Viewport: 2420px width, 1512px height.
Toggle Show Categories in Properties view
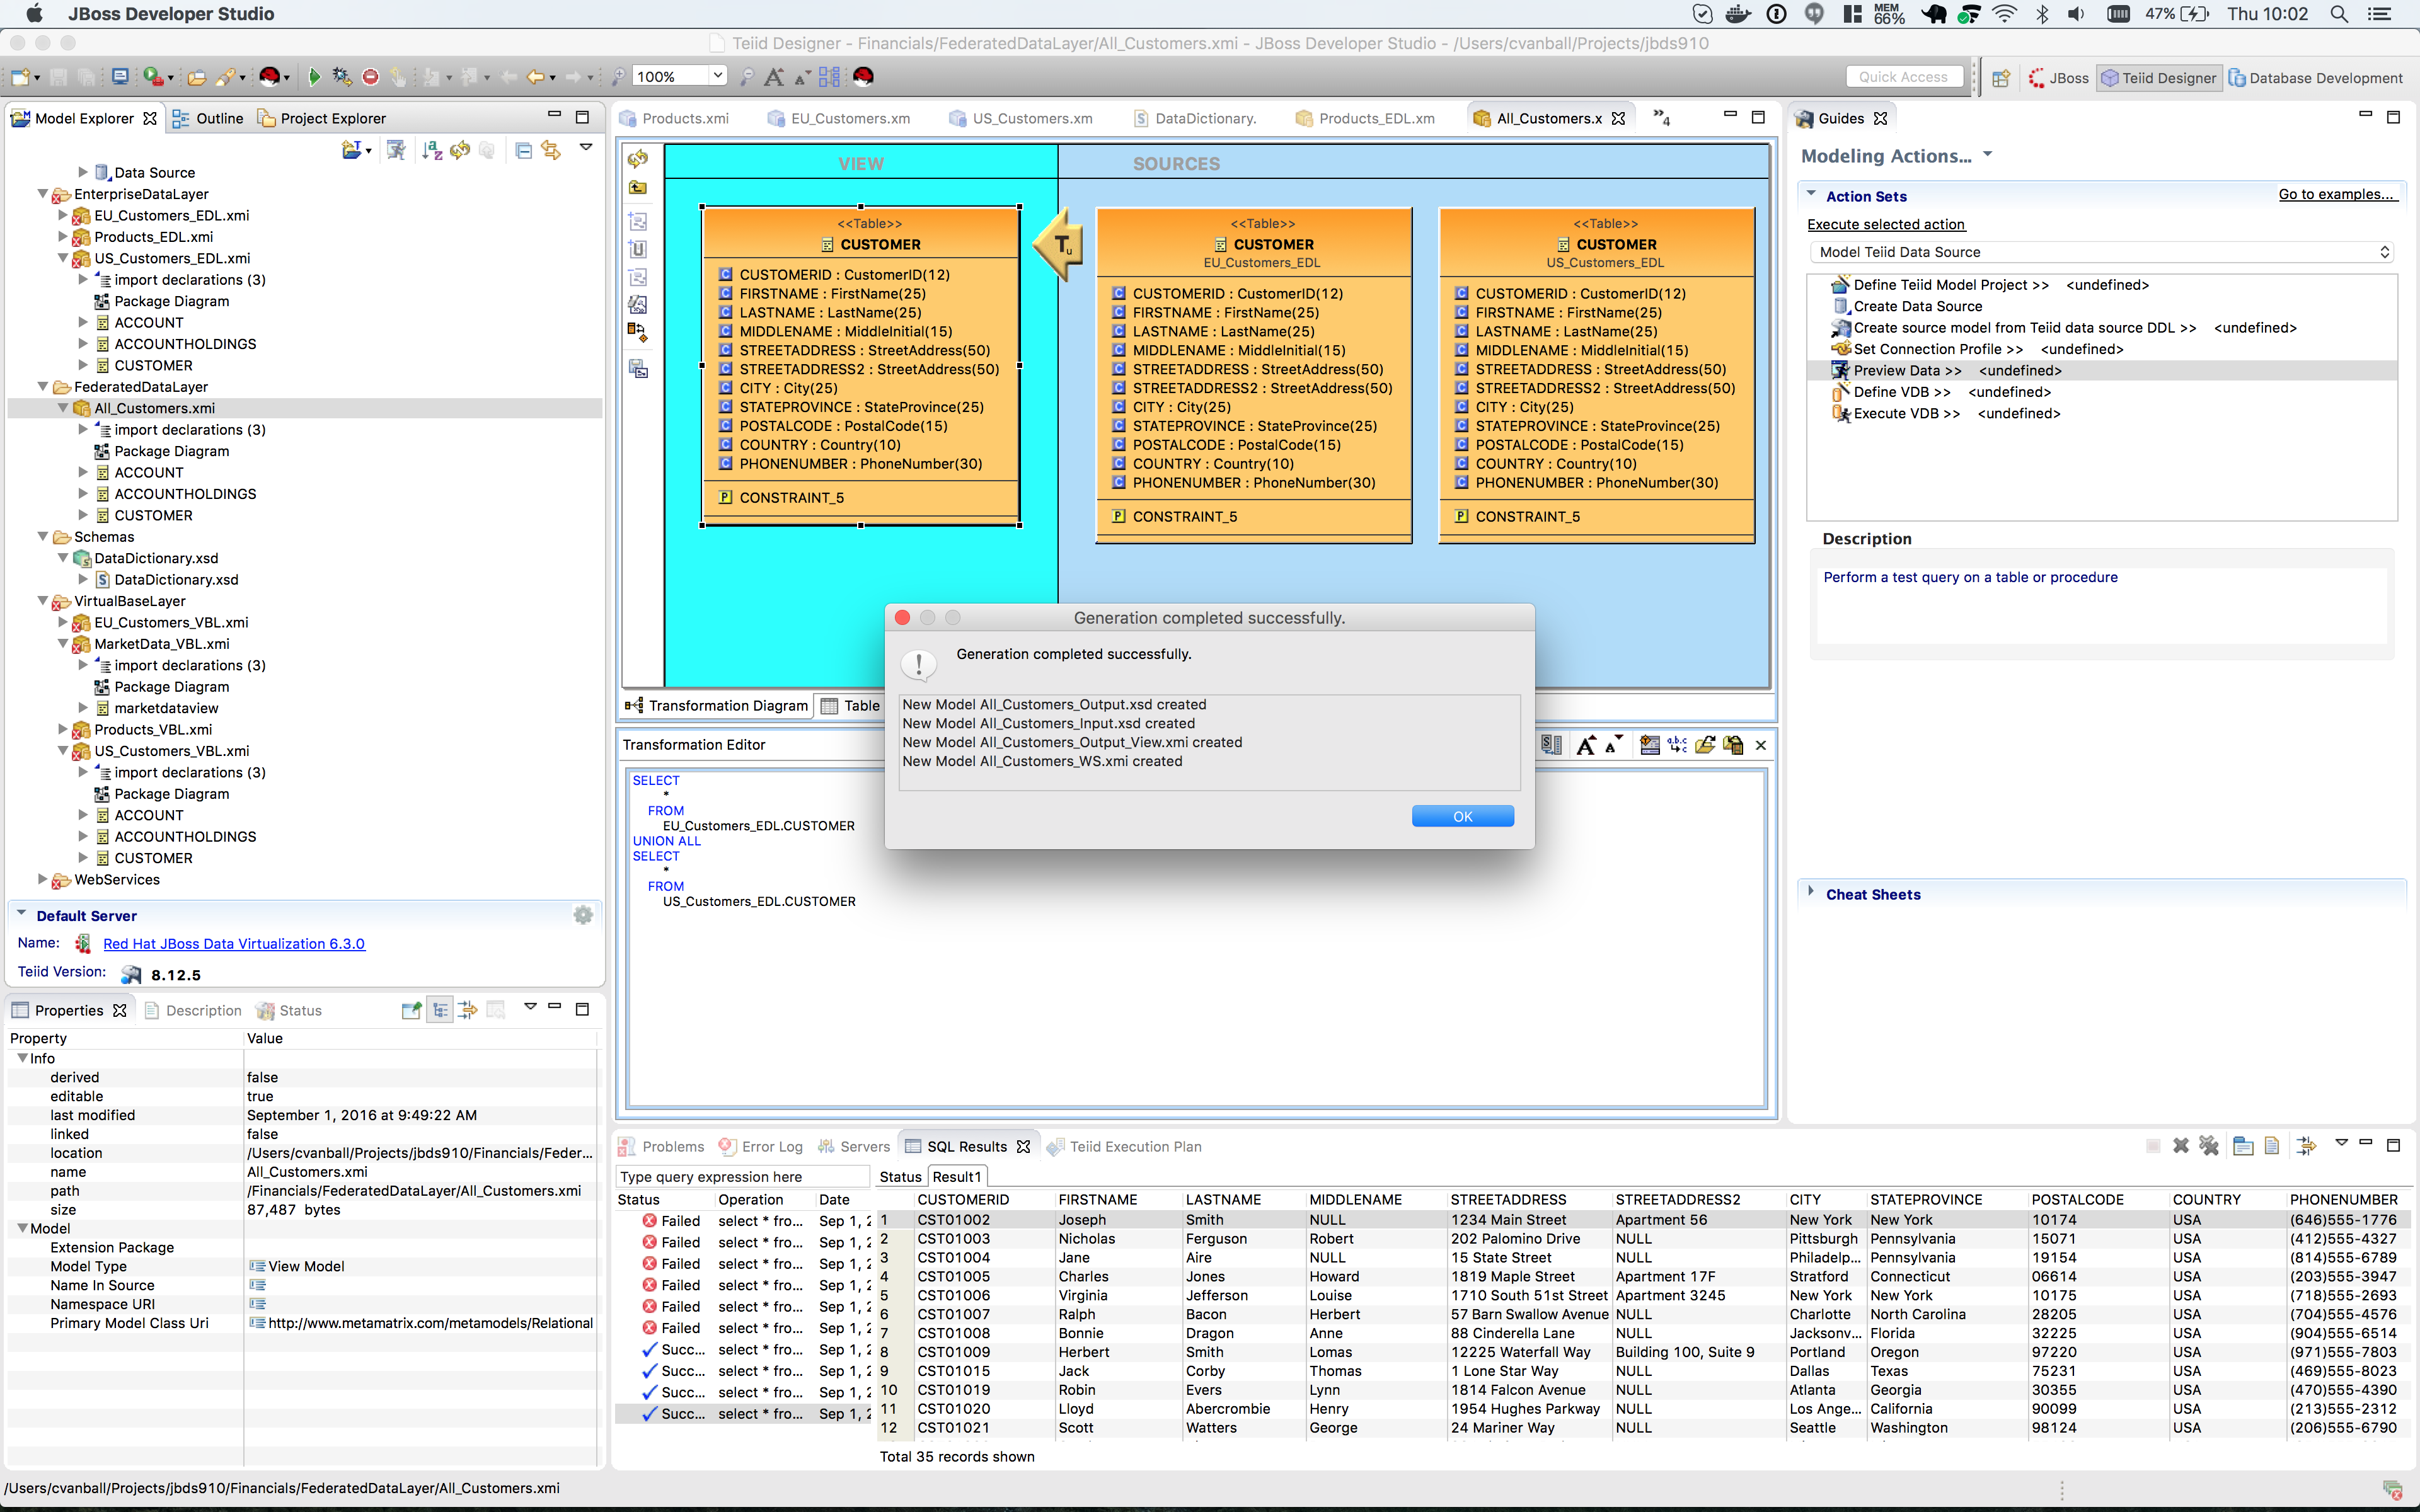[x=440, y=1010]
